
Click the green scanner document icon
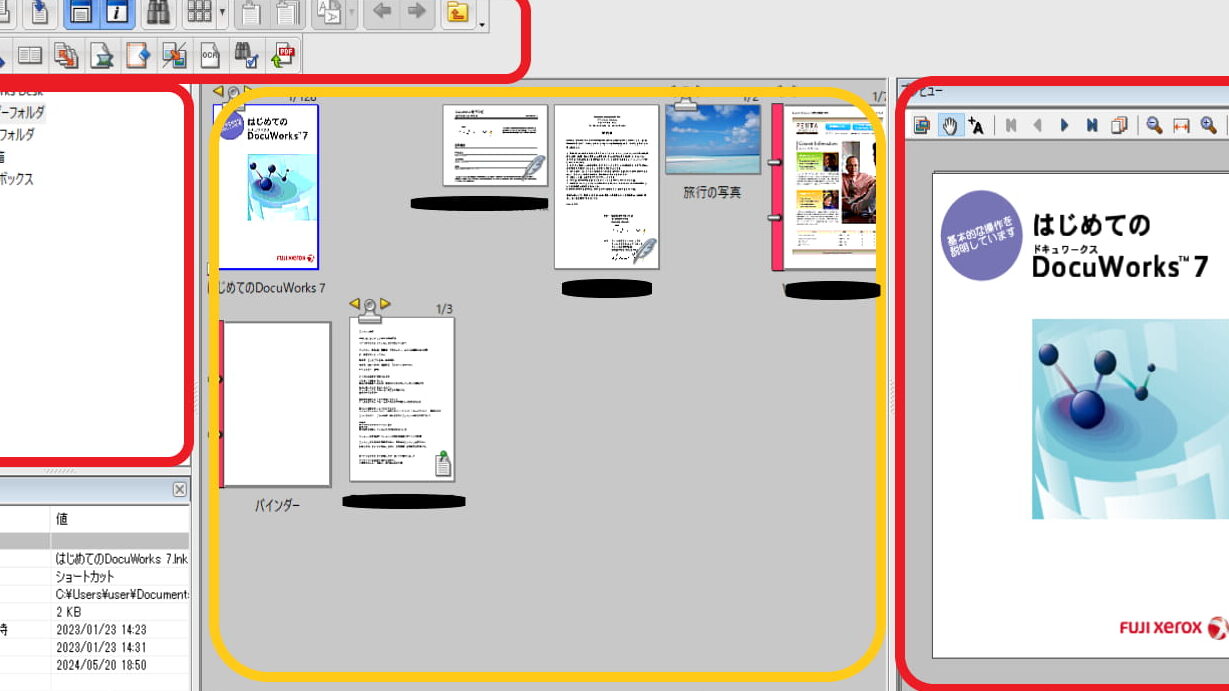click(102, 55)
